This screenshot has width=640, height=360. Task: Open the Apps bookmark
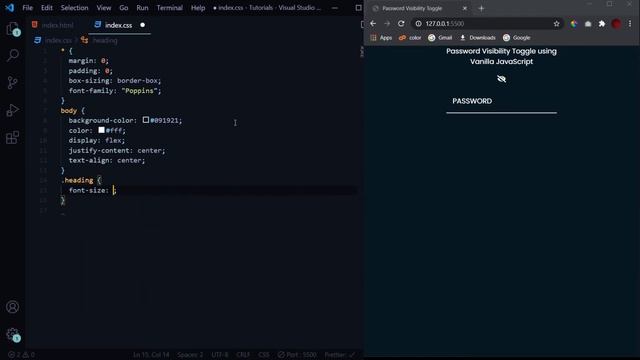click(x=381, y=38)
